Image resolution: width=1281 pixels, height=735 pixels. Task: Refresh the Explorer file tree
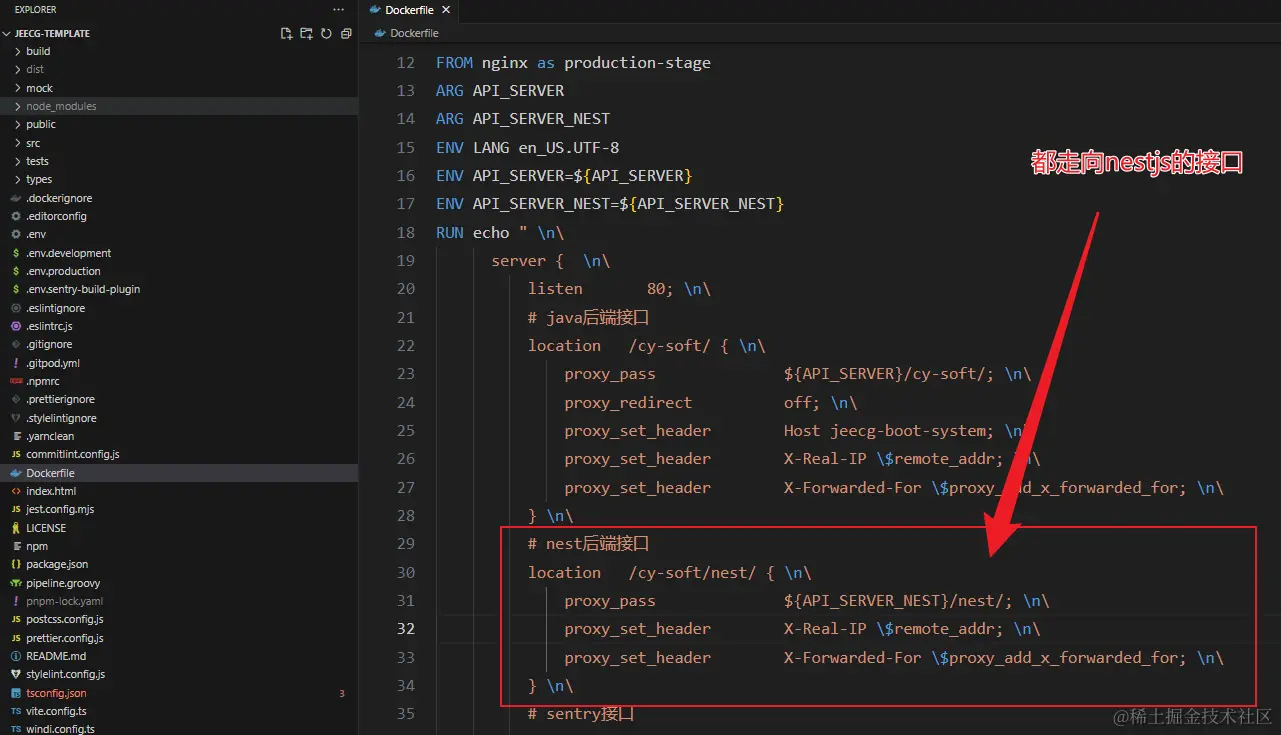[326, 33]
